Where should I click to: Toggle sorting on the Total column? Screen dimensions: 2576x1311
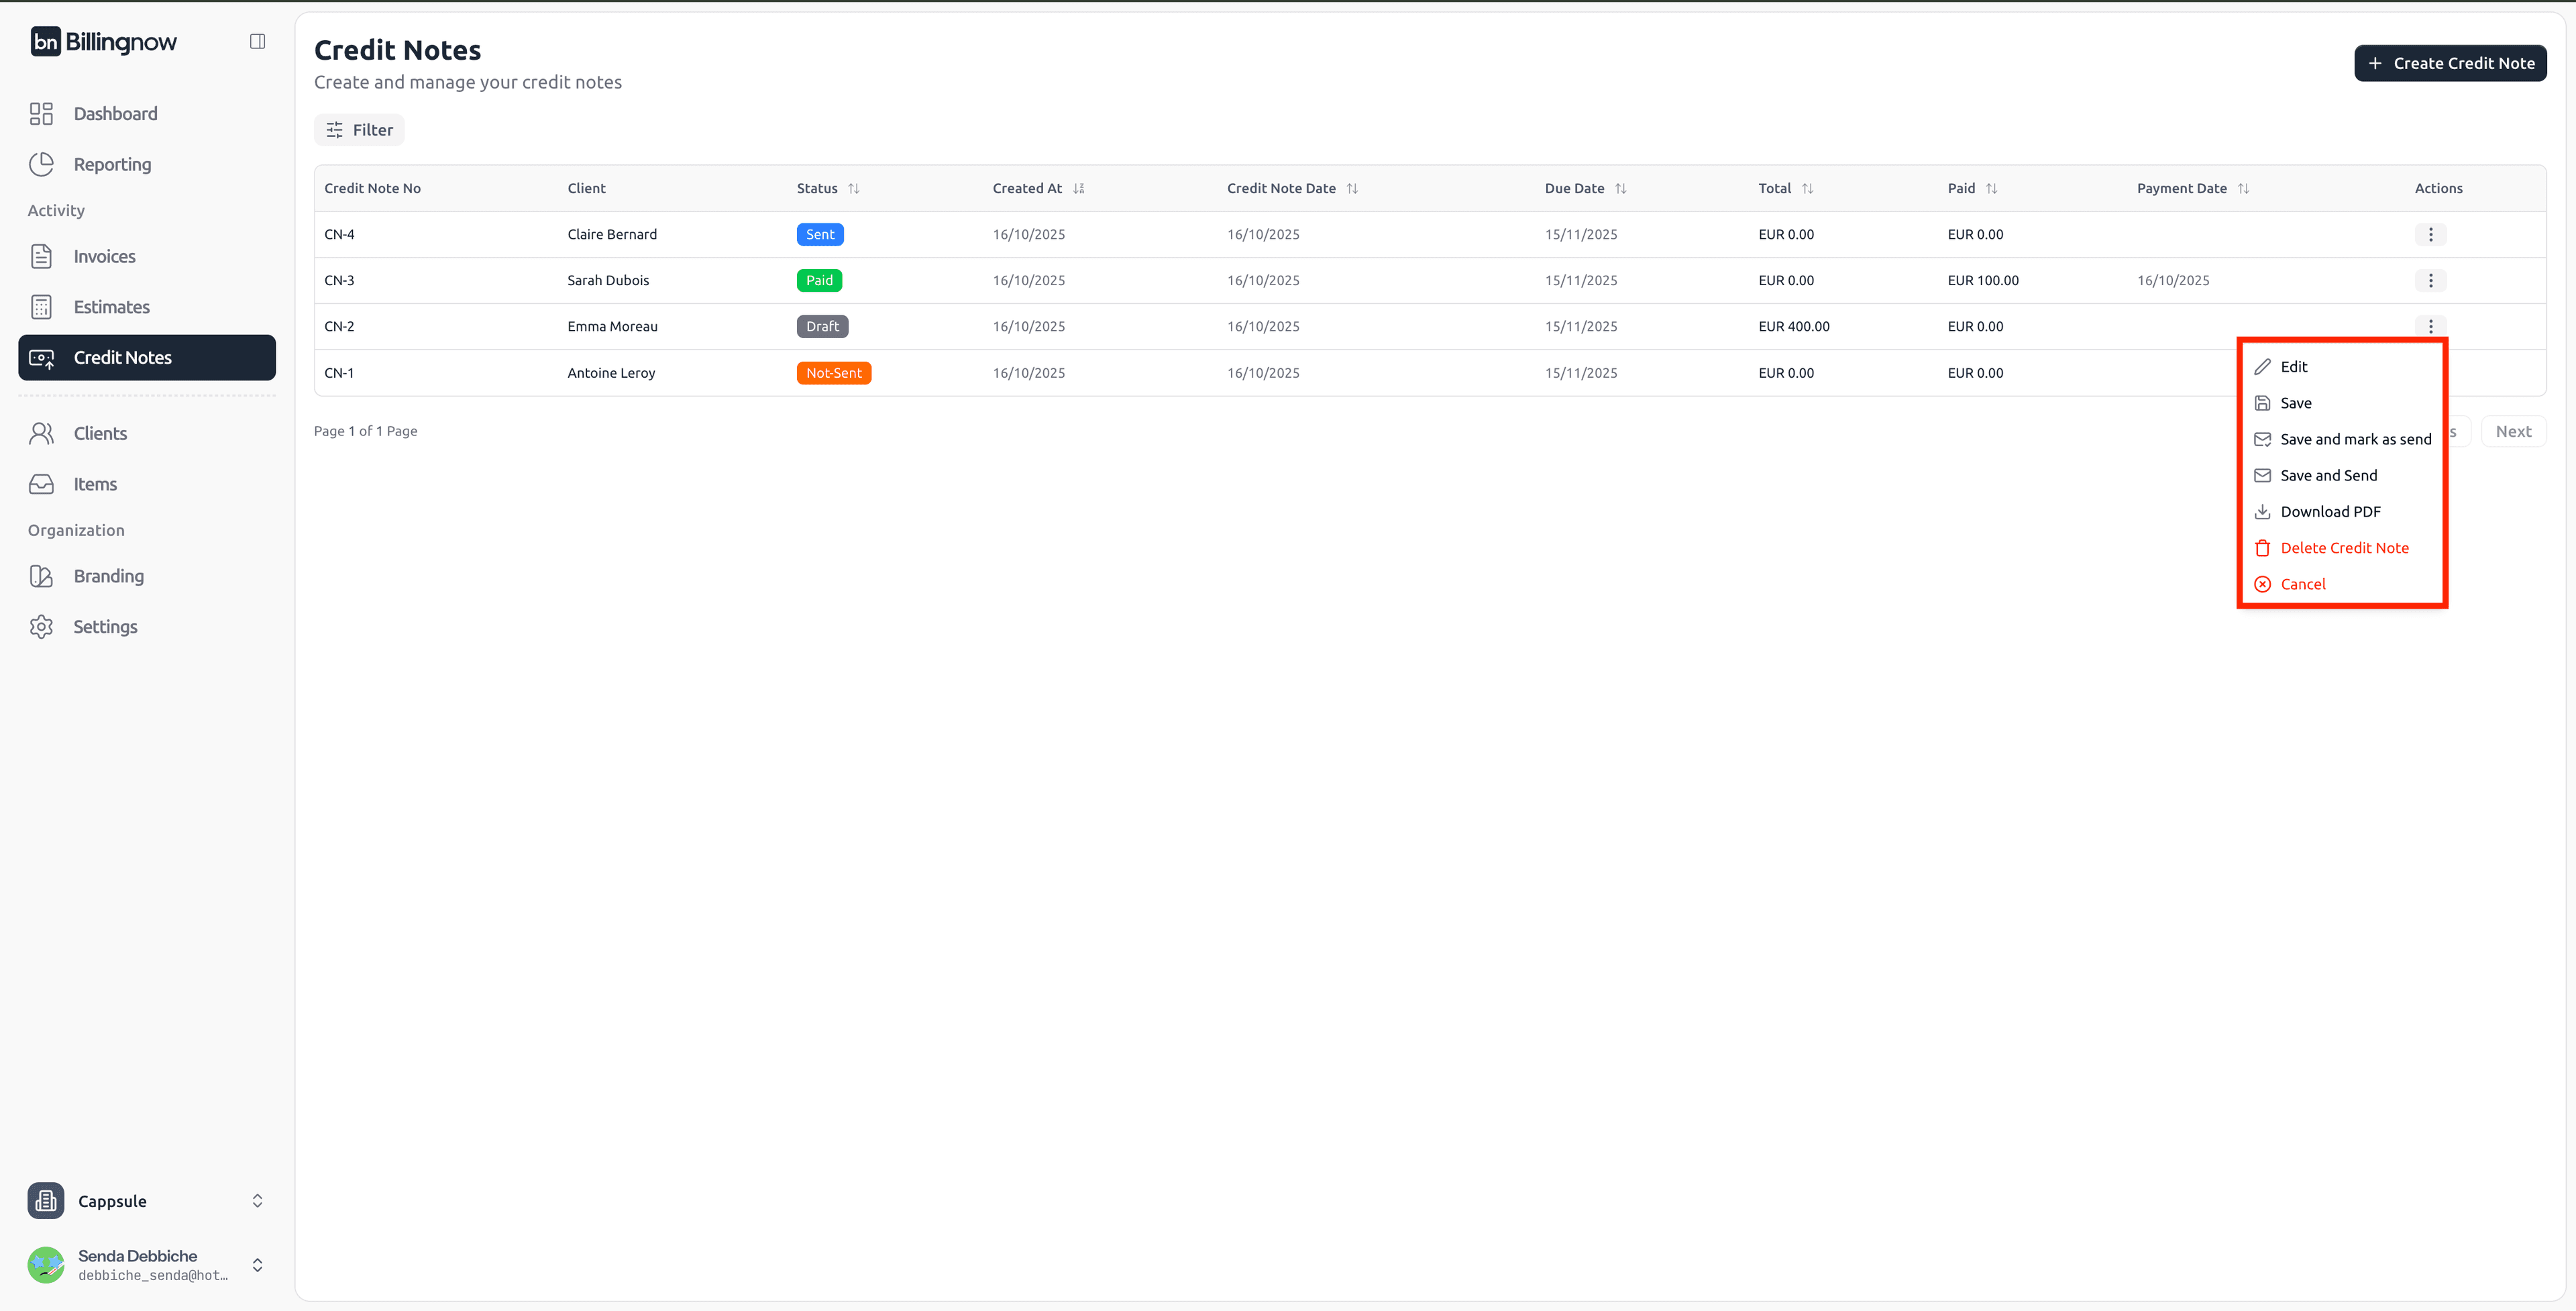(x=1809, y=188)
